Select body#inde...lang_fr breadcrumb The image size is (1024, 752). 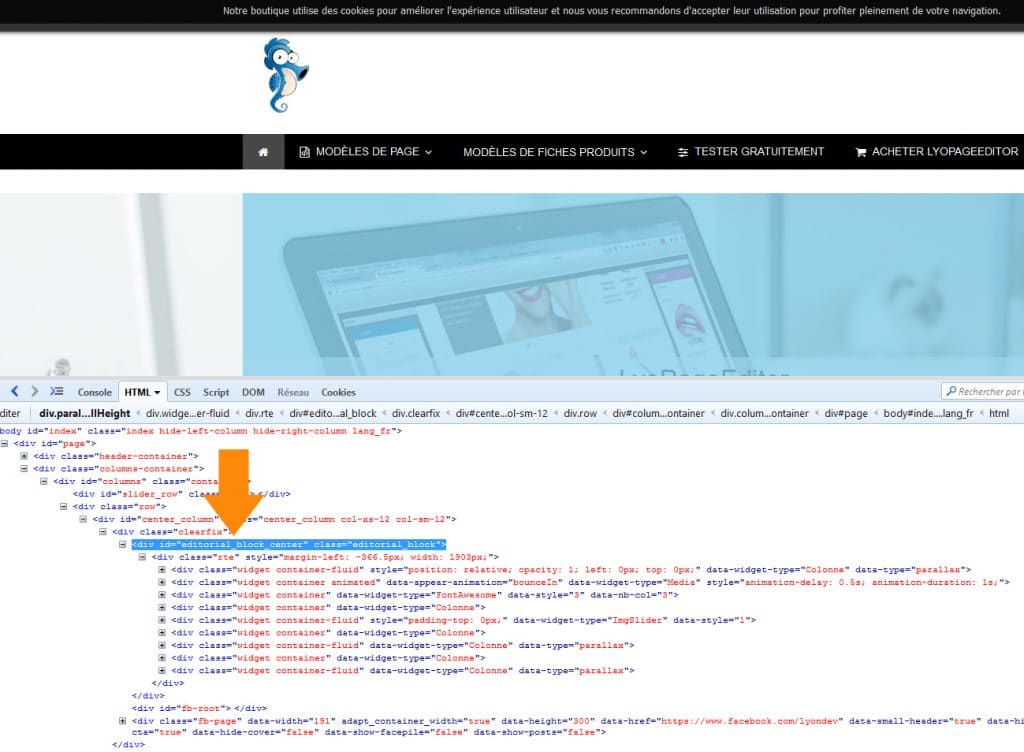928,413
